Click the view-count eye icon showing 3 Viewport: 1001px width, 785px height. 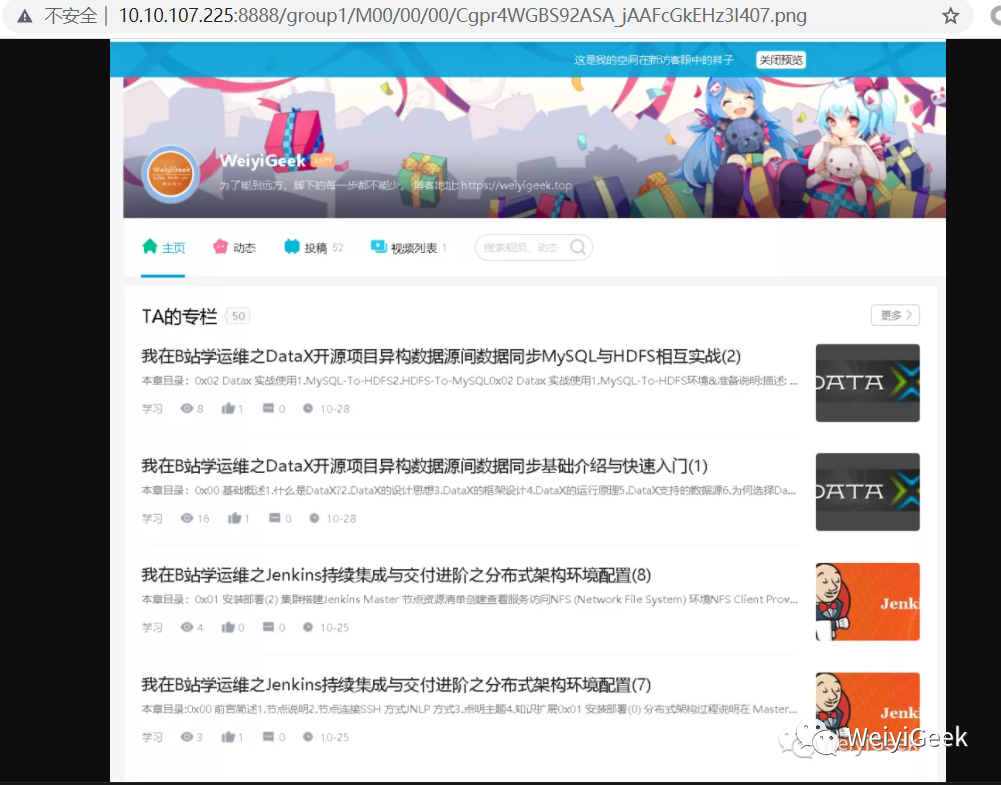point(186,737)
